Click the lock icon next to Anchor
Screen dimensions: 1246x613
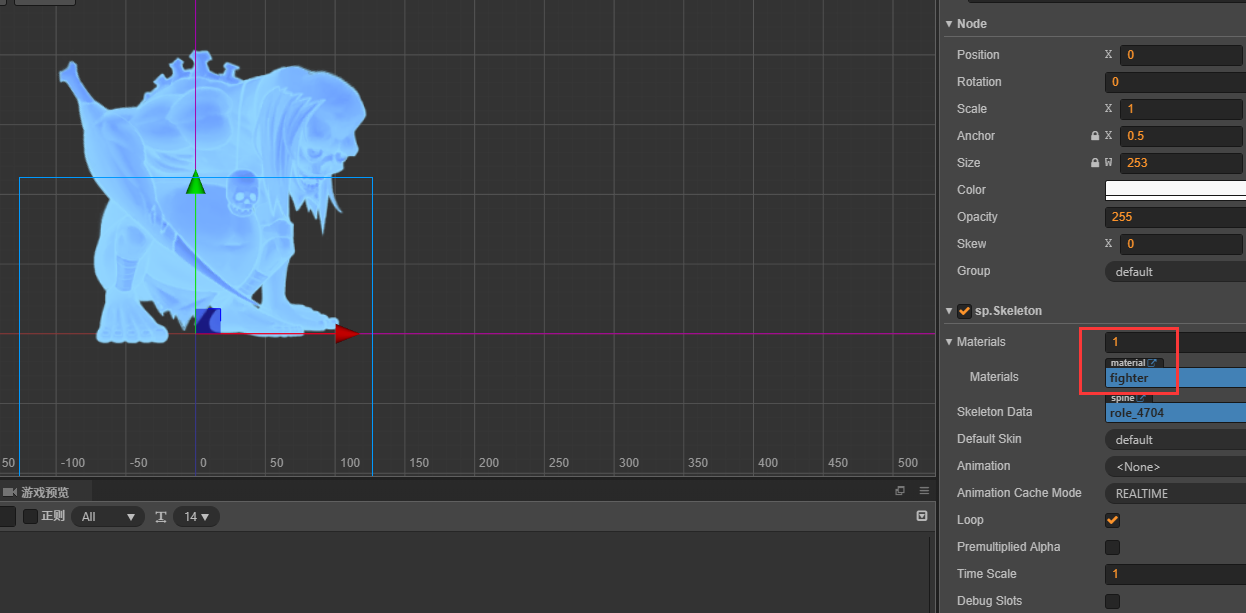1095,136
